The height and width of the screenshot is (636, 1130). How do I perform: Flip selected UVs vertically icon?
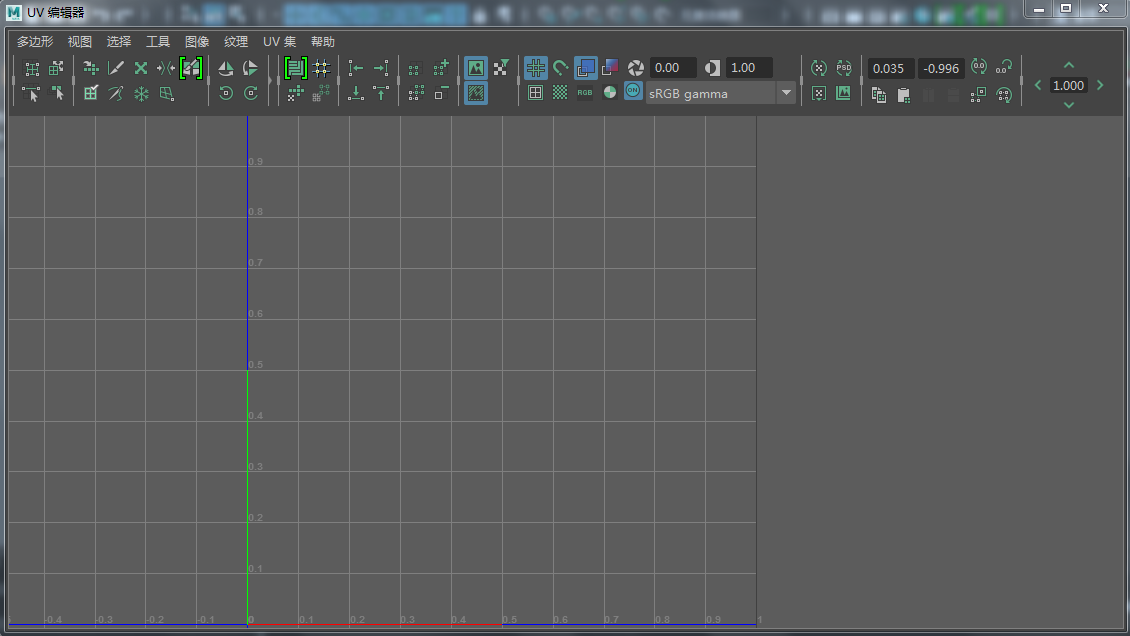click(x=250, y=68)
